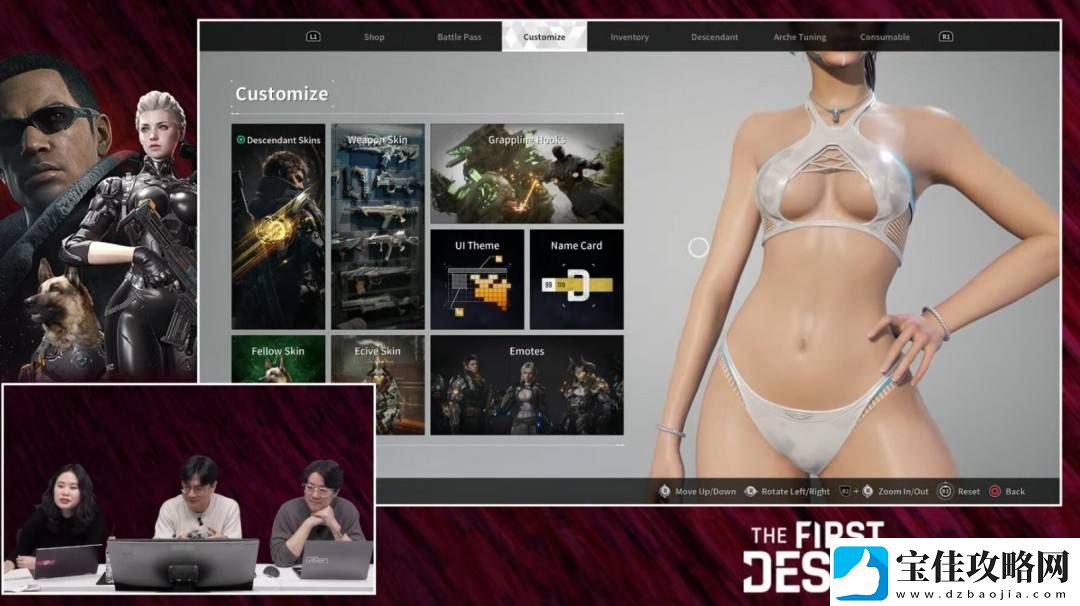Go to the Inventory tab
Screen dimensions: 1080x606
click(630, 37)
